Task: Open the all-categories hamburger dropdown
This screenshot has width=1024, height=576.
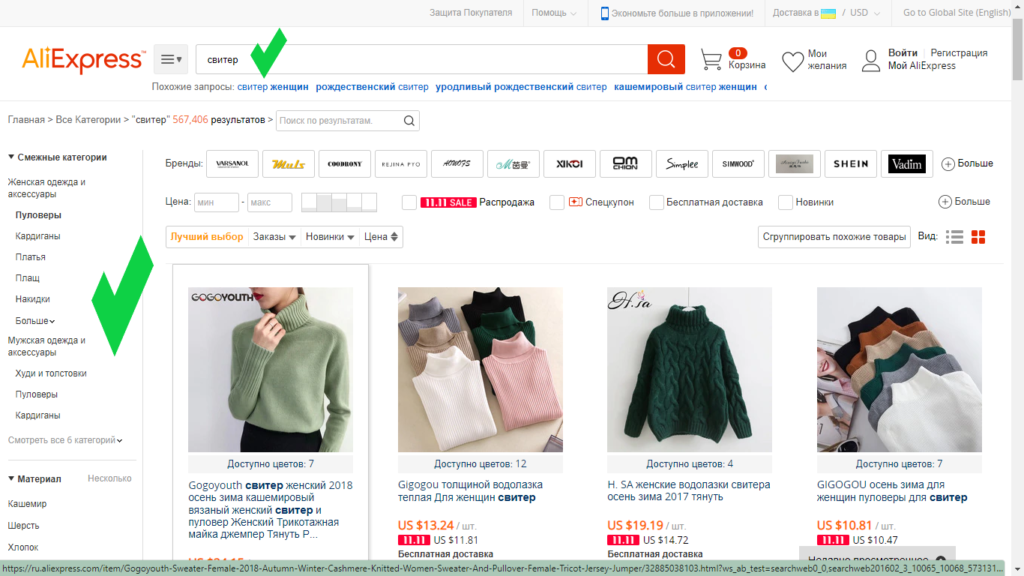Action: coord(172,60)
